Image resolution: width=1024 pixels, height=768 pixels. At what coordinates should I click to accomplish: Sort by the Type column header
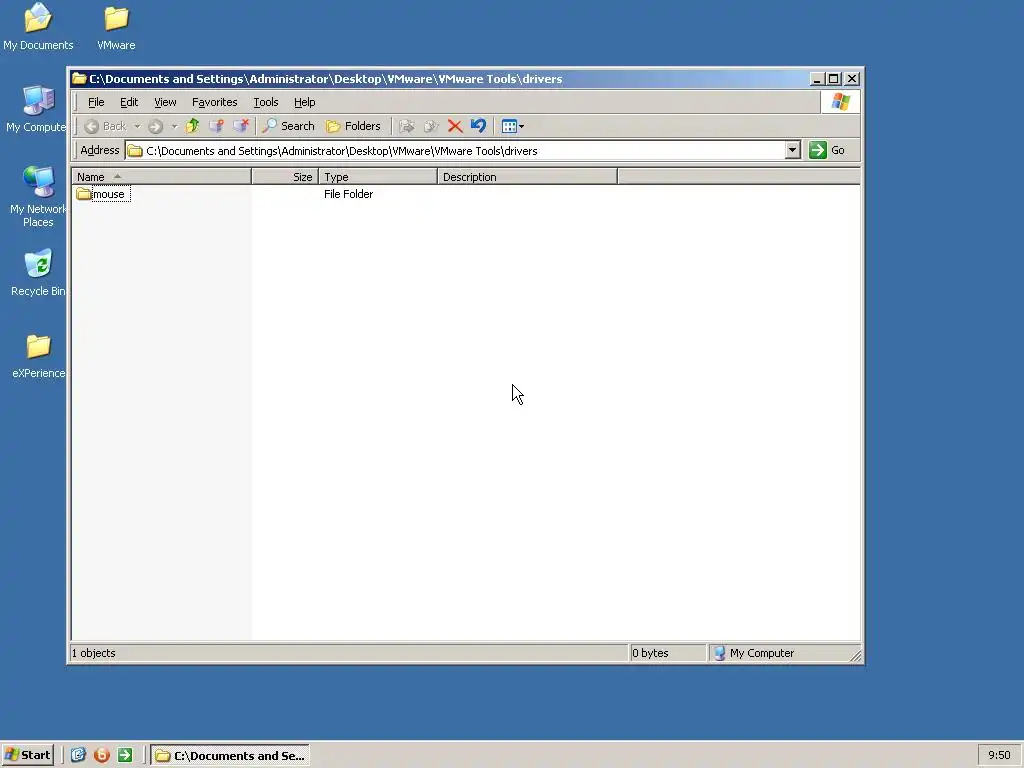click(x=377, y=177)
